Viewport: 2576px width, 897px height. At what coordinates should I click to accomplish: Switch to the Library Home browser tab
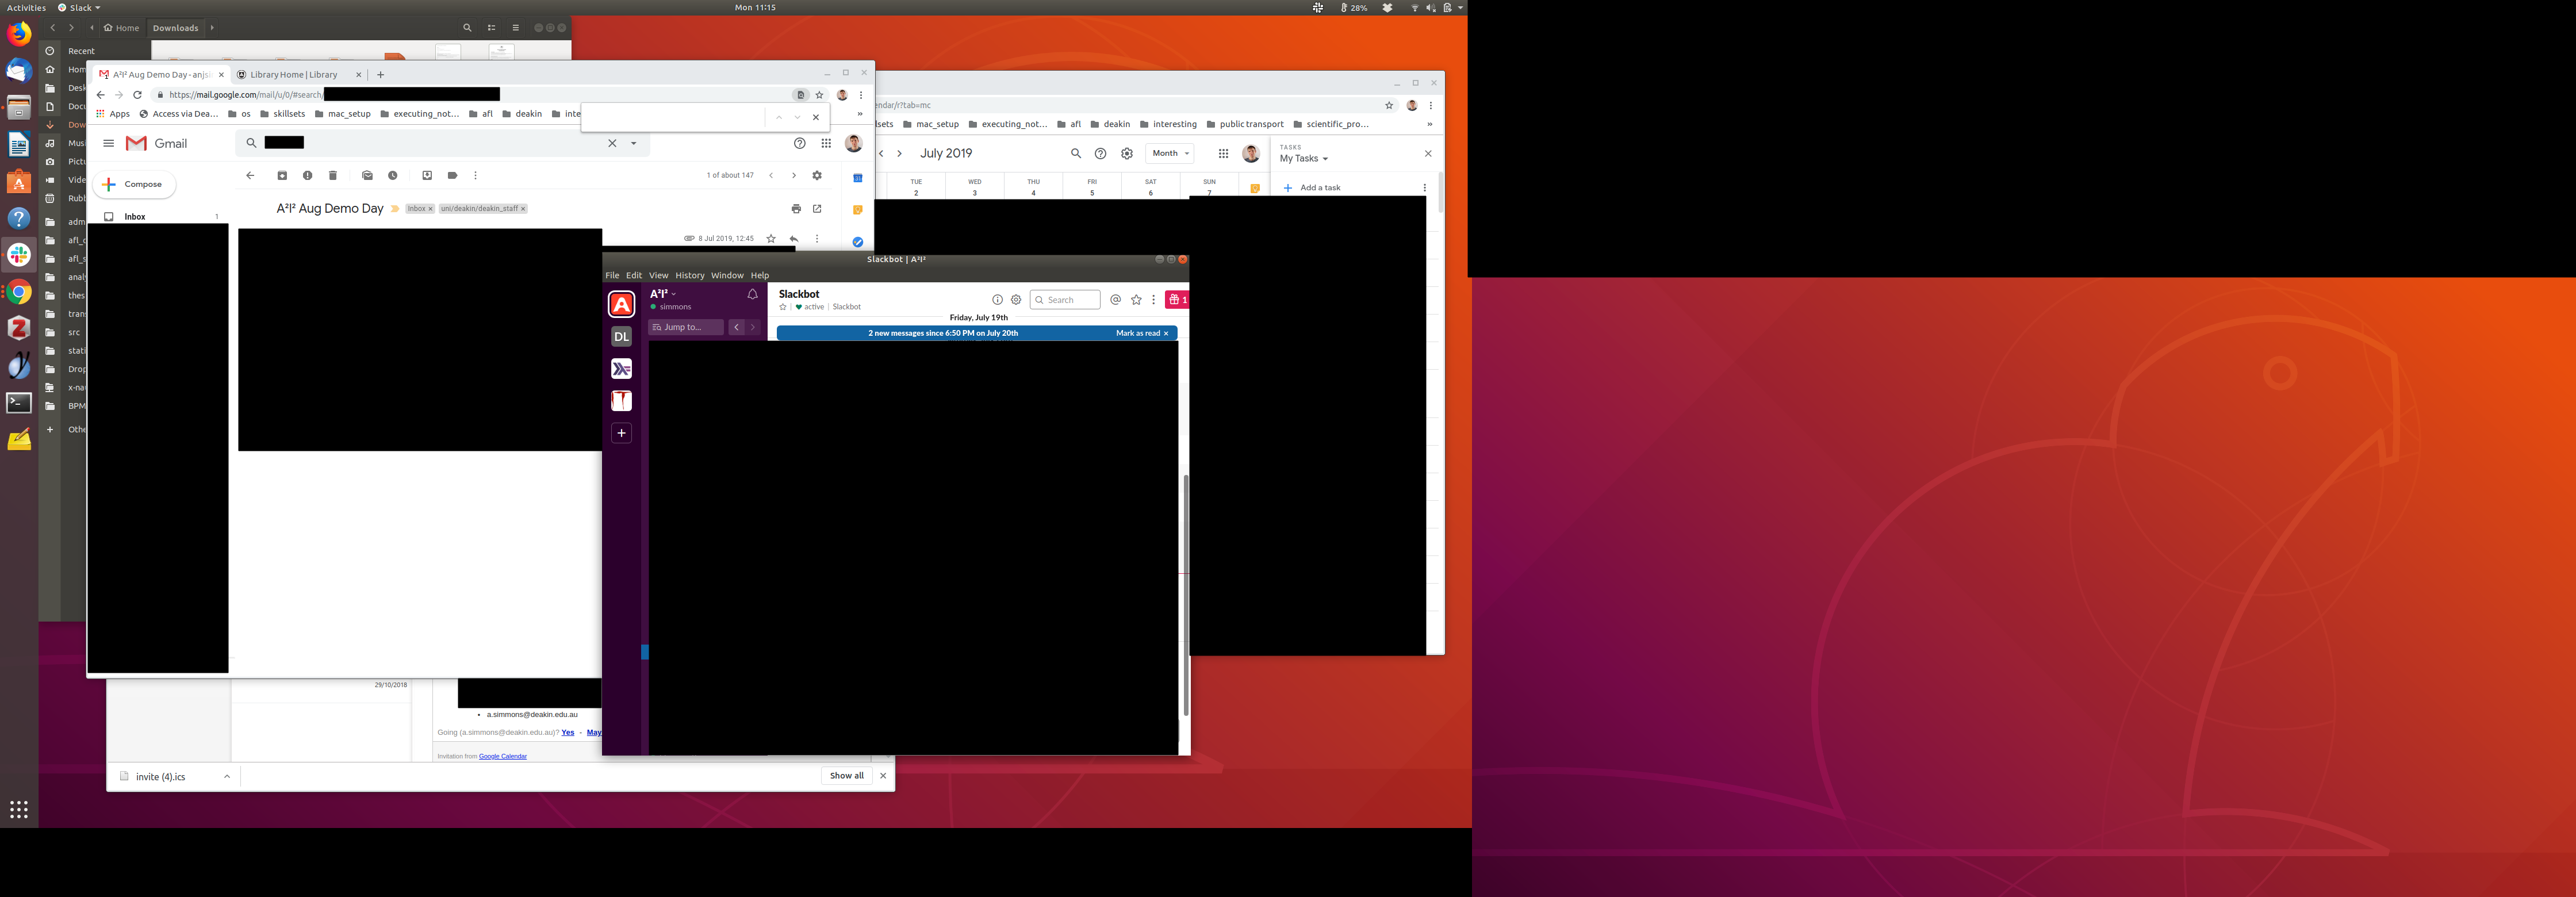pyautogui.click(x=293, y=75)
